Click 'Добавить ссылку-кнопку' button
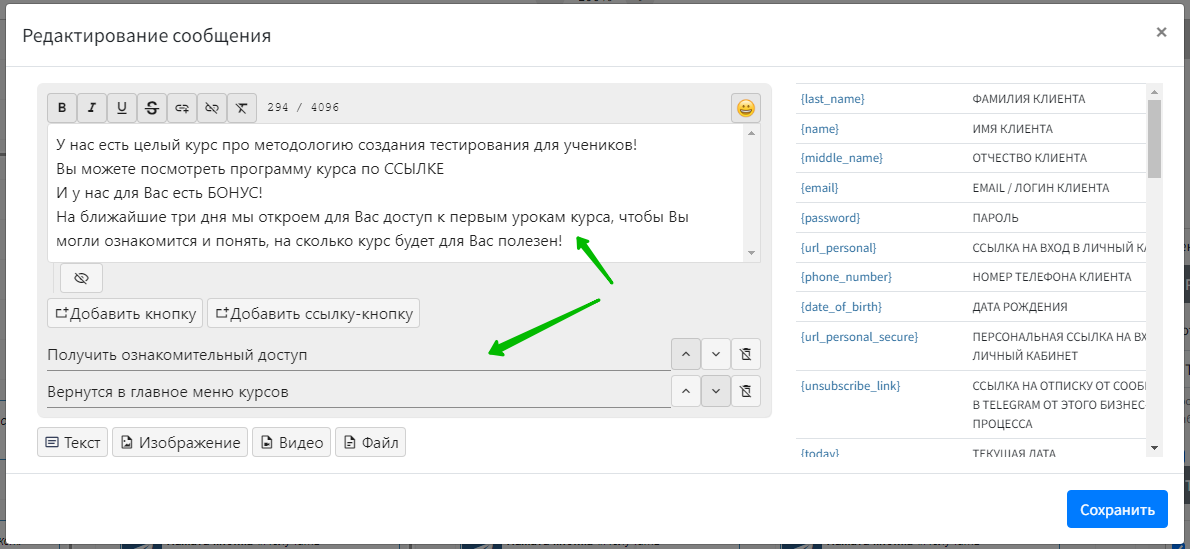This screenshot has height=549, width=1190. (x=313, y=313)
